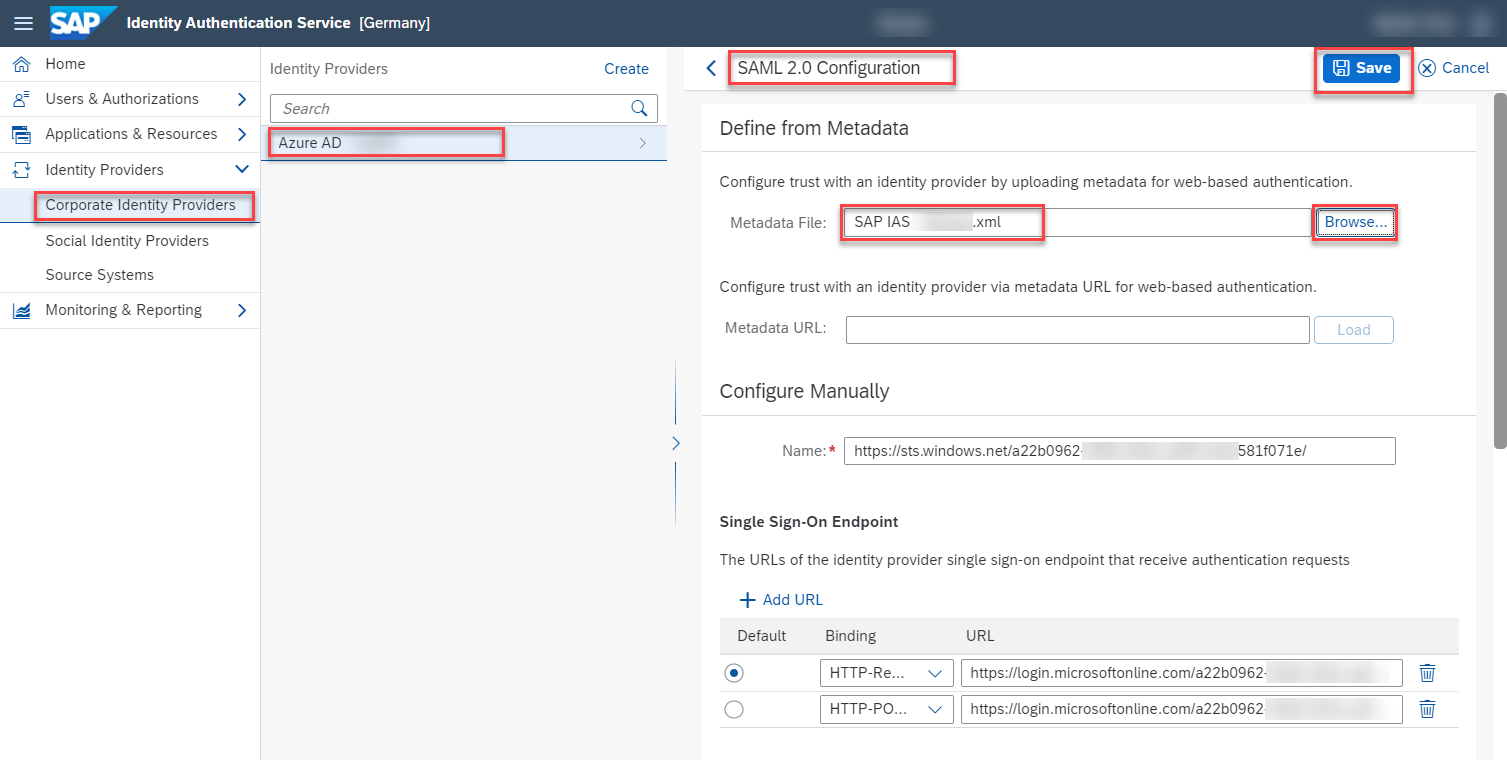Click Add URL link

[793, 600]
